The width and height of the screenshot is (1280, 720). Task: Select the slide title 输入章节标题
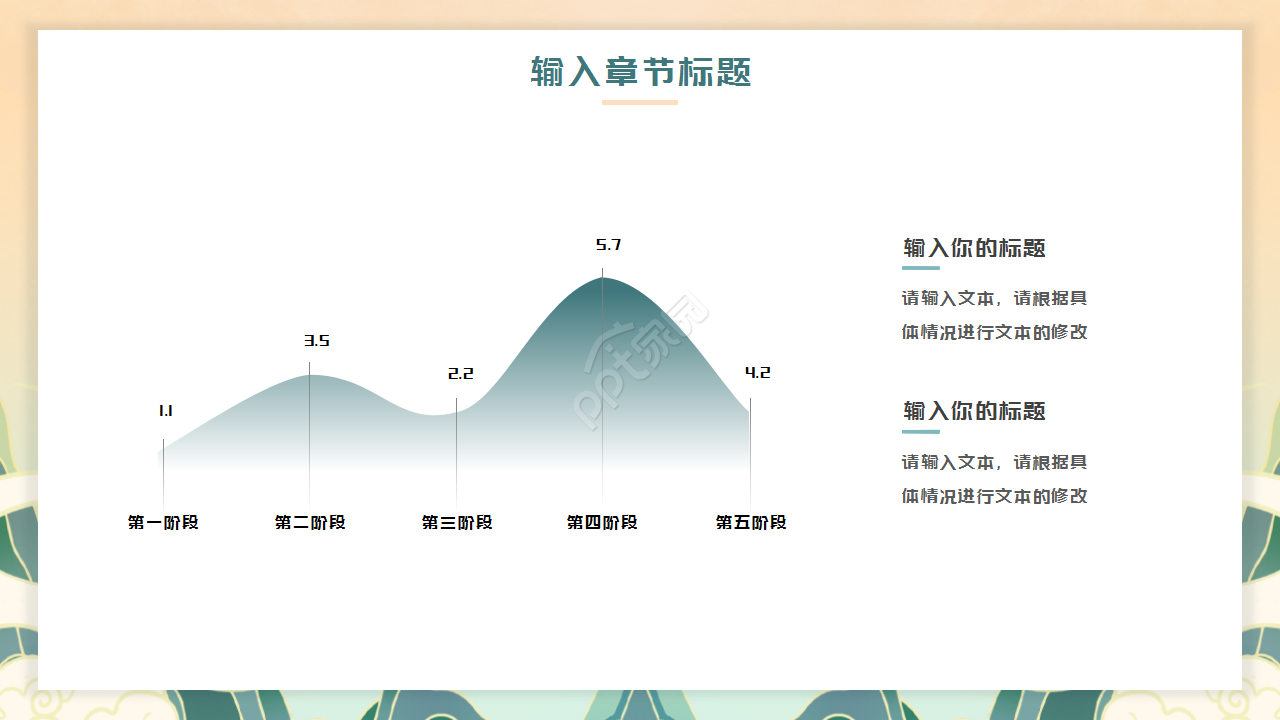tap(640, 72)
